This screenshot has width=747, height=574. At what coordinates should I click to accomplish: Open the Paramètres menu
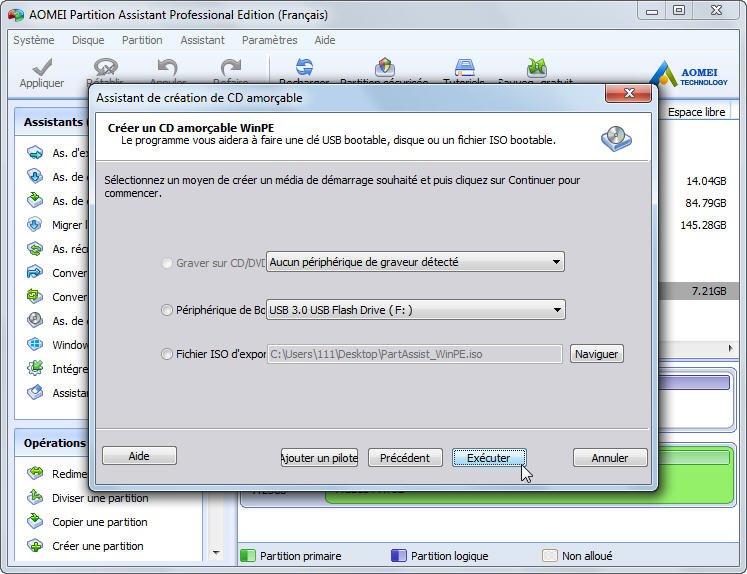pos(270,40)
